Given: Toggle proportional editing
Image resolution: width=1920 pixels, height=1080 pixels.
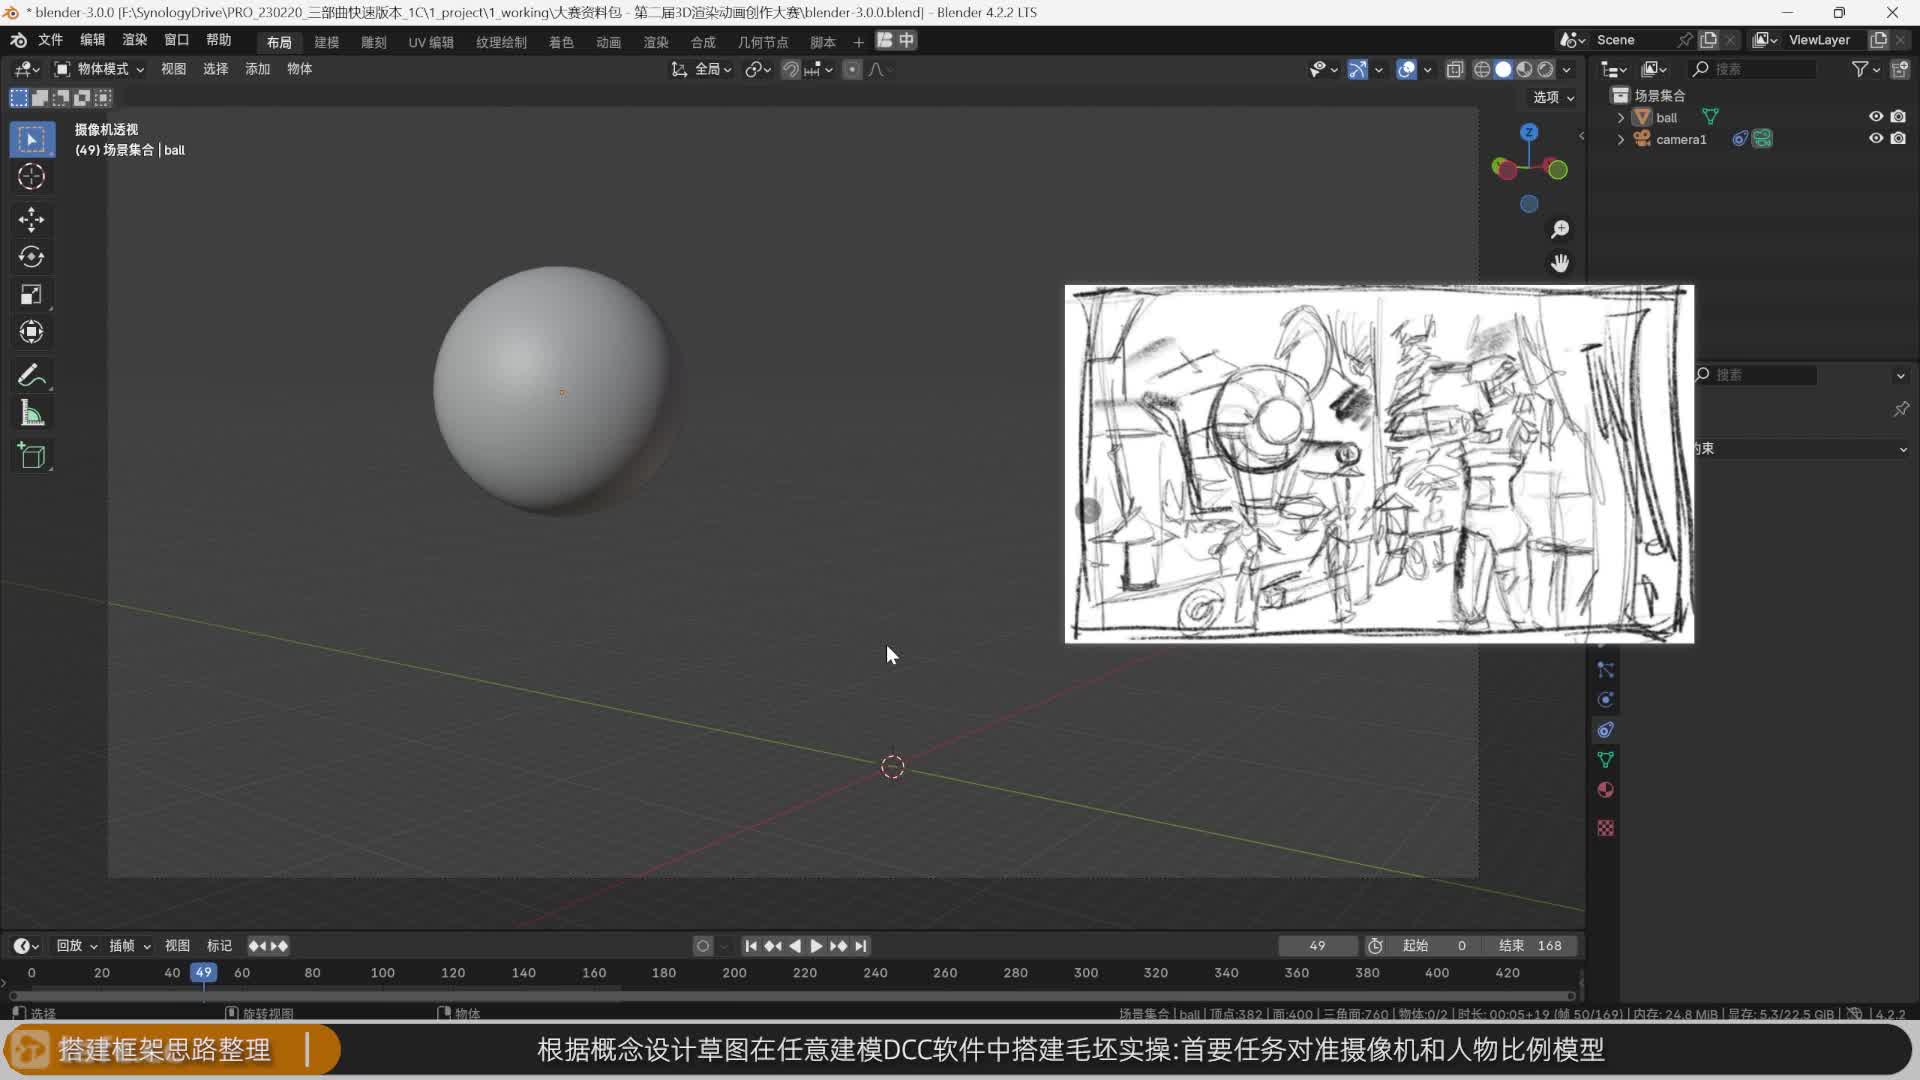Looking at the screenshot, I should [x=852, y=69].
